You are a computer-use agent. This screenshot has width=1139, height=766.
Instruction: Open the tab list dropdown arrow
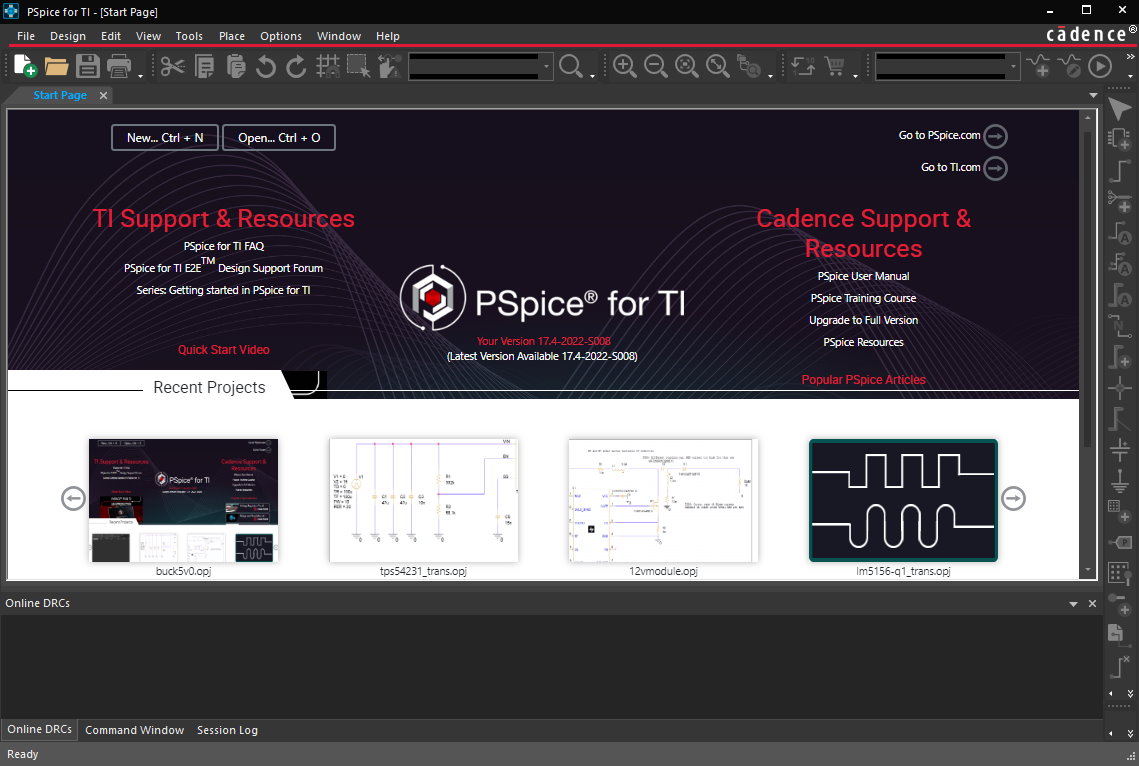pos(1093,95)
